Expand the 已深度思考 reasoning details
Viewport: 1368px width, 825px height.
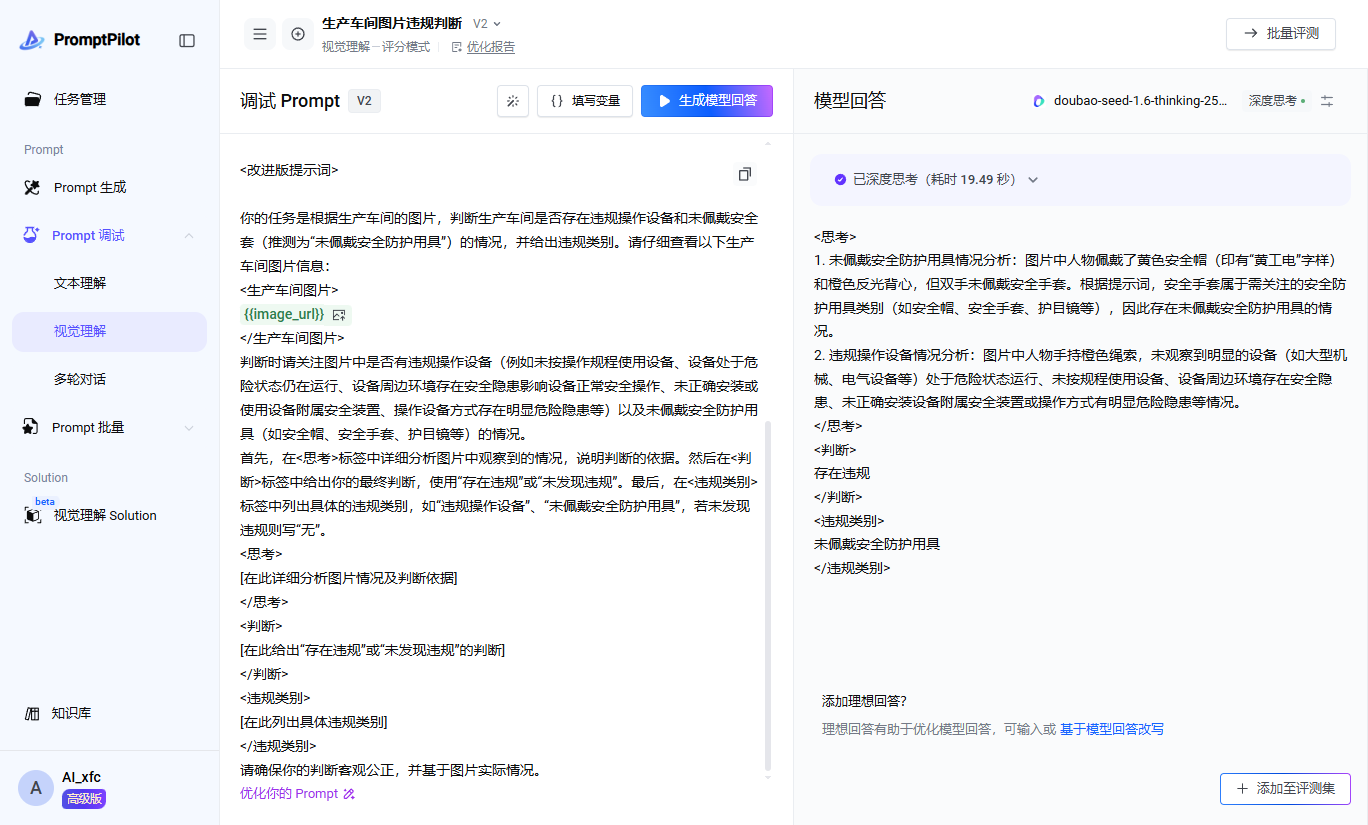[1033, 180]
